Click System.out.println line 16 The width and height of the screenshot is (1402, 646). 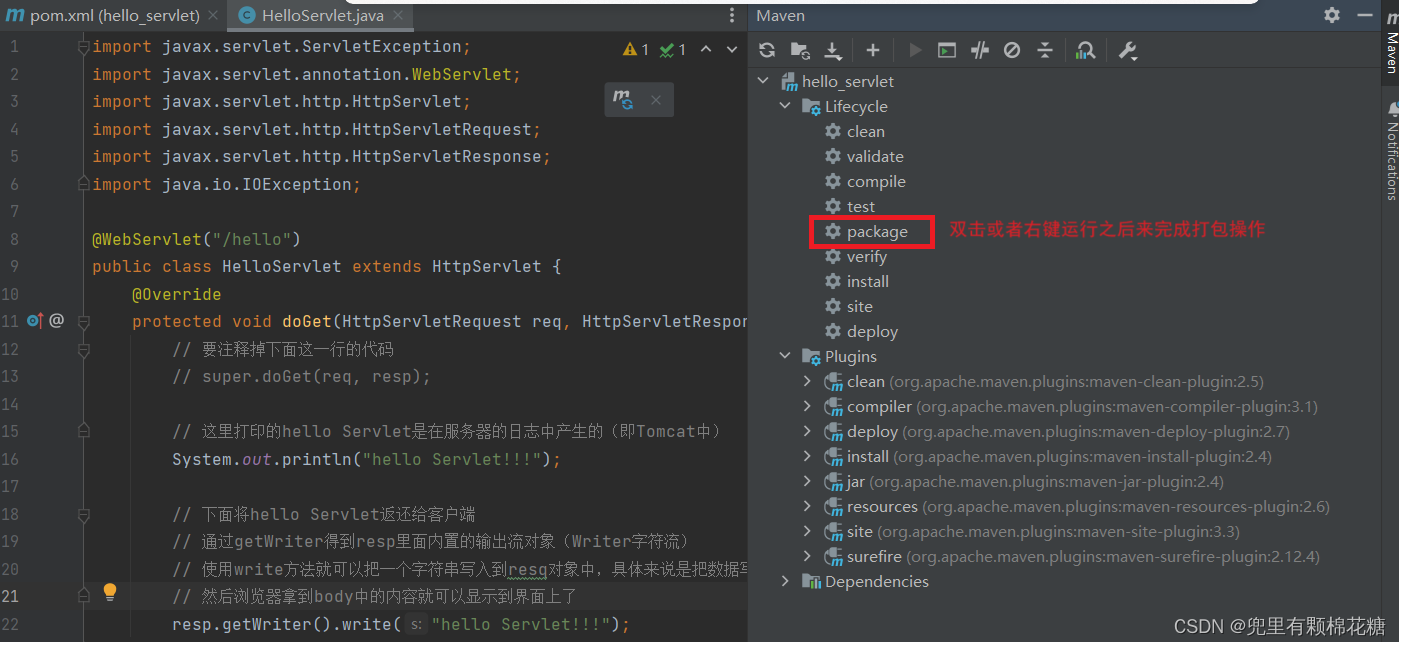coord(366,459)
